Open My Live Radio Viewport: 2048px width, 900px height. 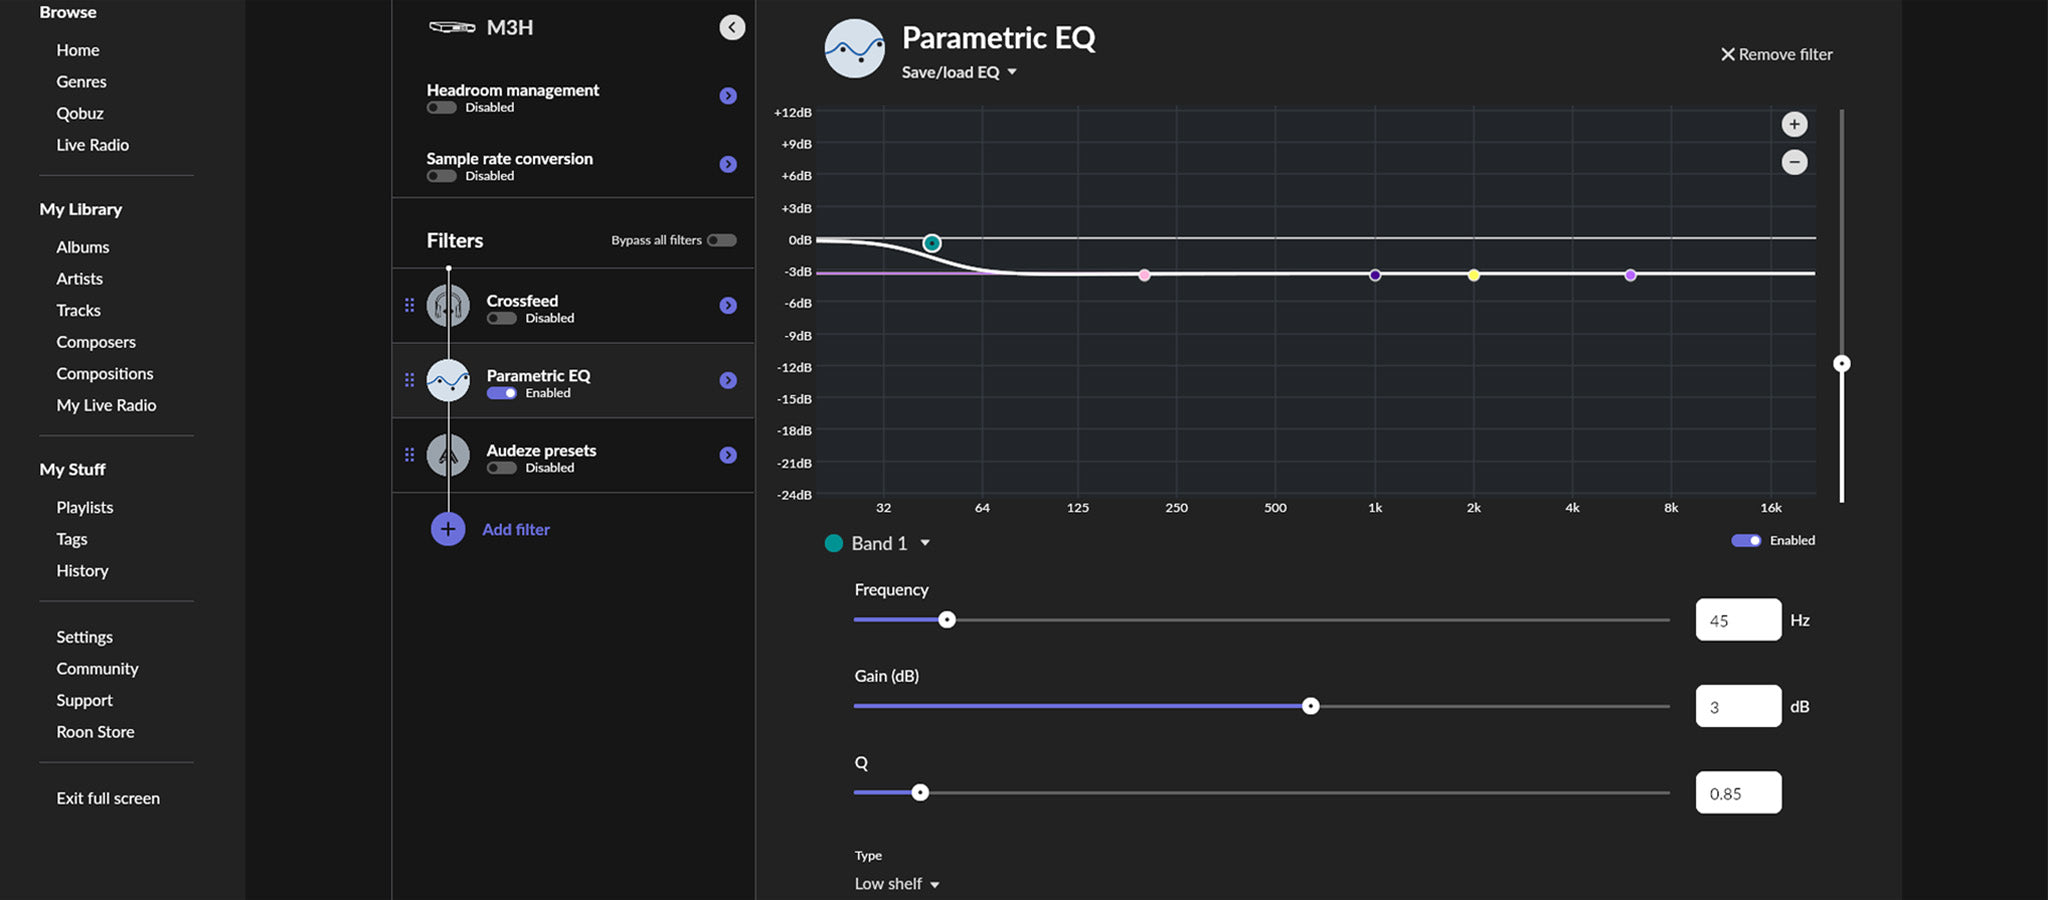106,405
